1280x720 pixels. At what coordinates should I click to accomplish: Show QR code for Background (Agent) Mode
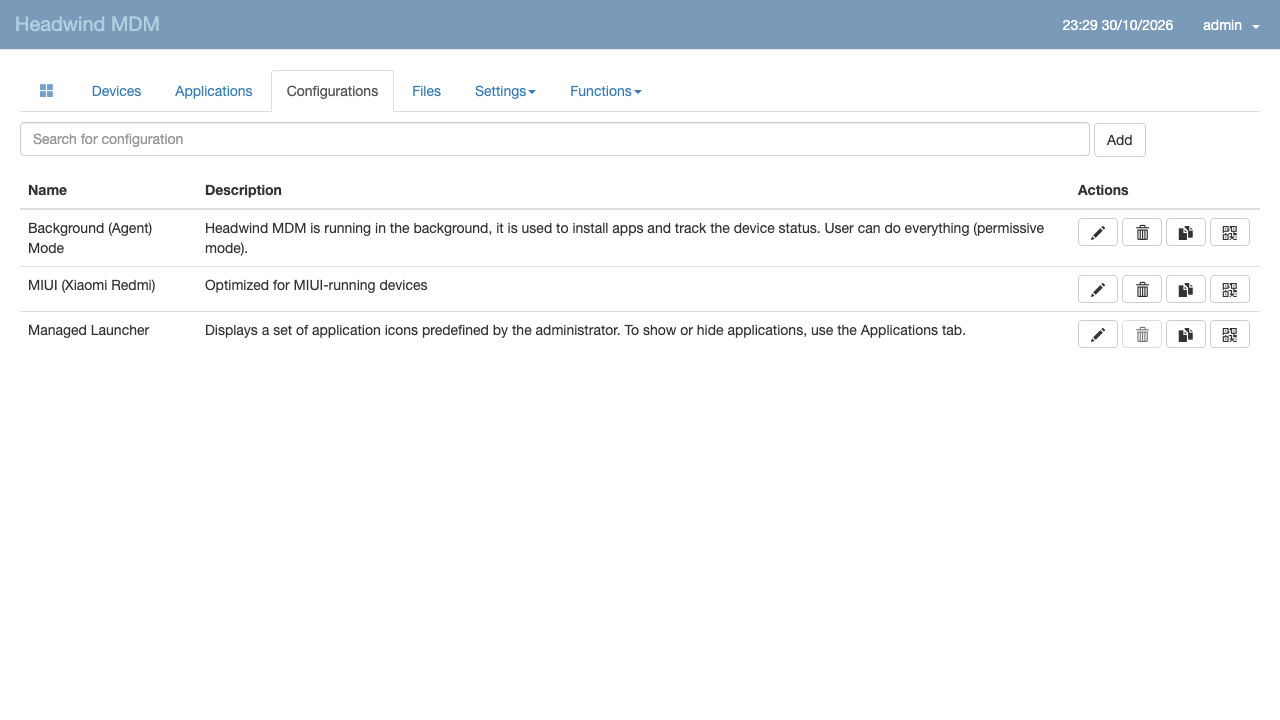point(1230,233)
